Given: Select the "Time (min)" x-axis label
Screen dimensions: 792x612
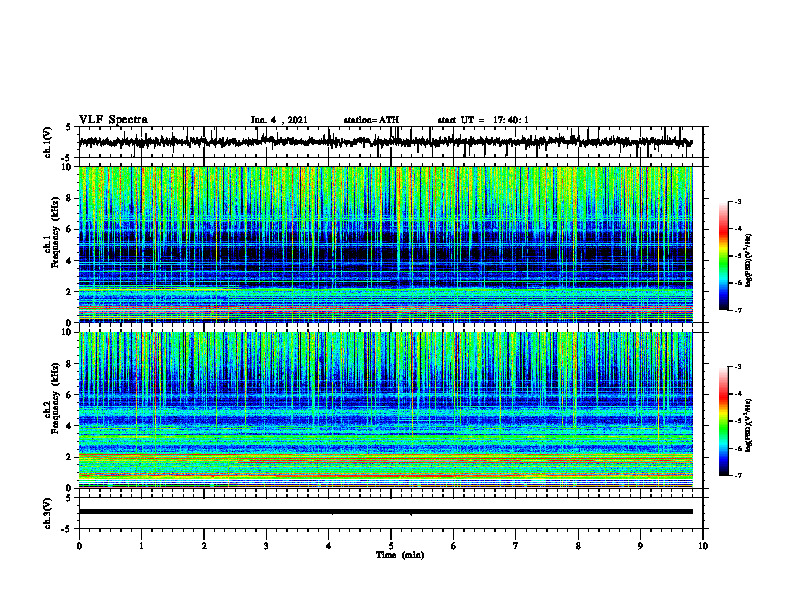Looking at the screenshot, I should [400, 555].
